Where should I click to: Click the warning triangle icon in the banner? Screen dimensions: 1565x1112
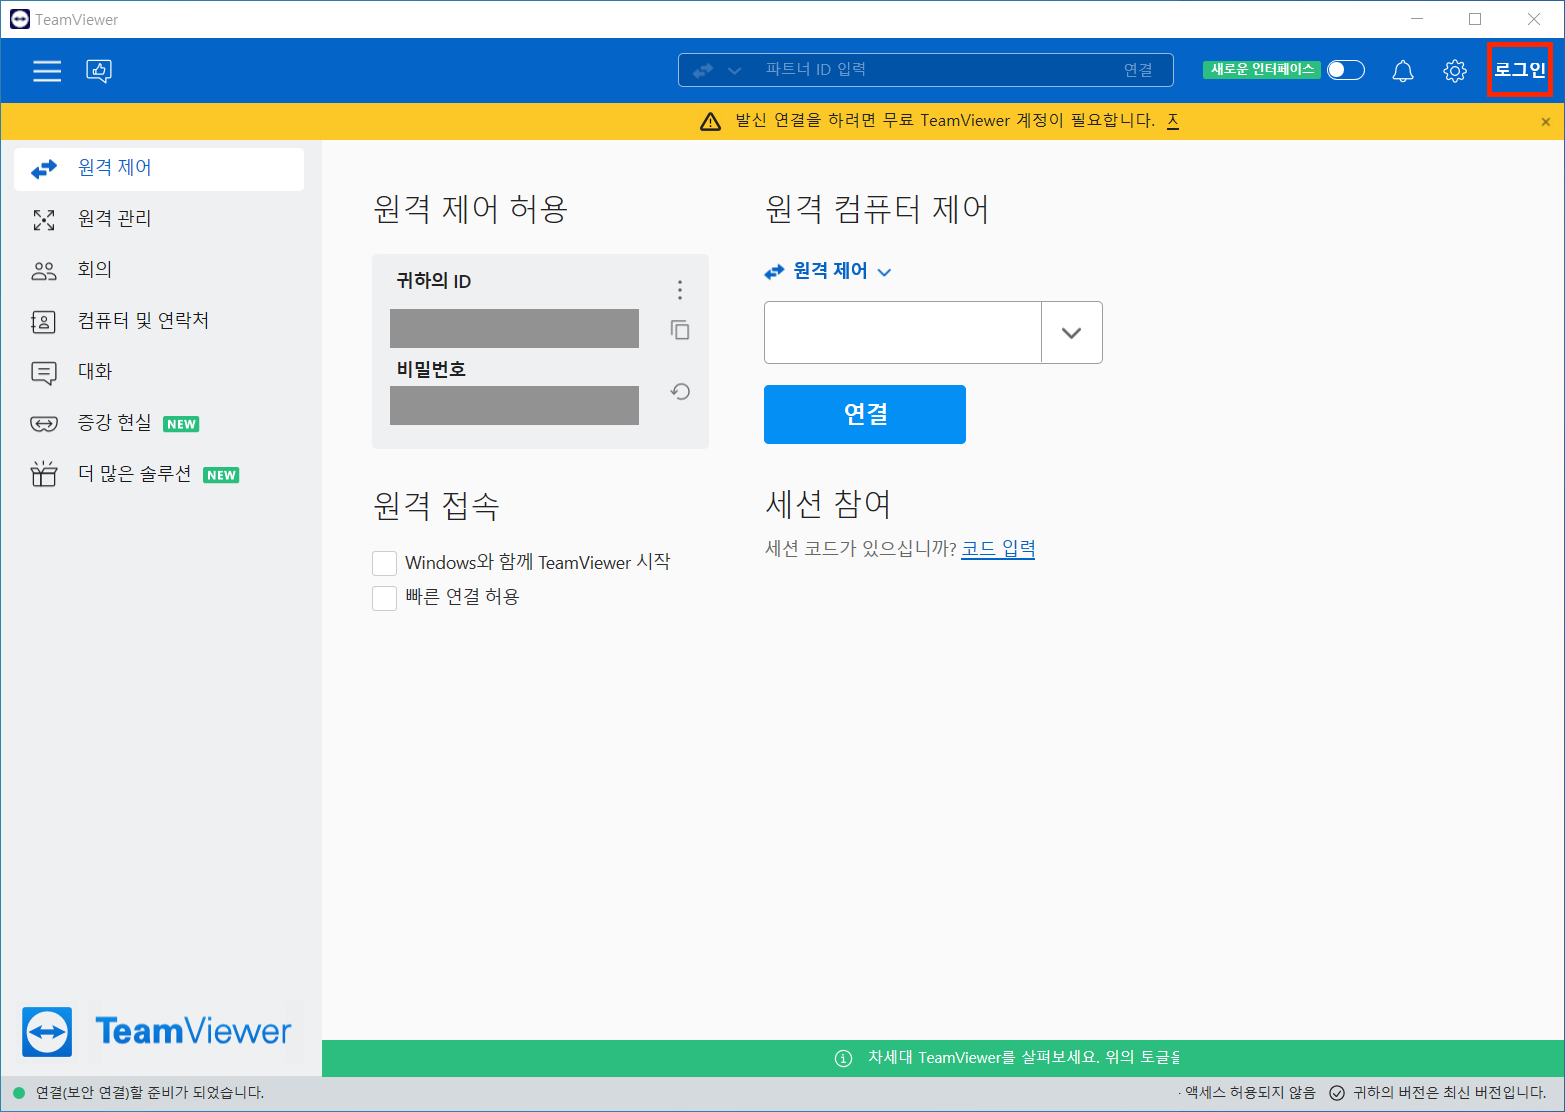[710, 122]
